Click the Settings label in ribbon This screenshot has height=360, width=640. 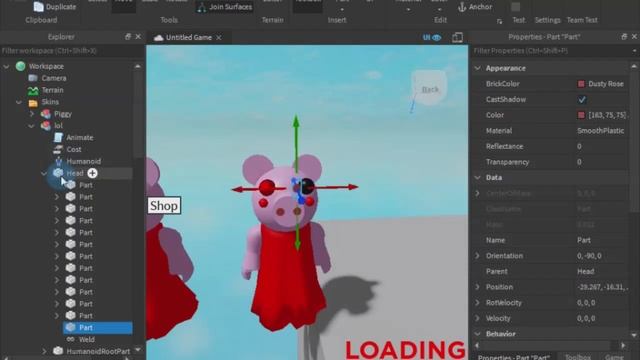pos(547,20)
